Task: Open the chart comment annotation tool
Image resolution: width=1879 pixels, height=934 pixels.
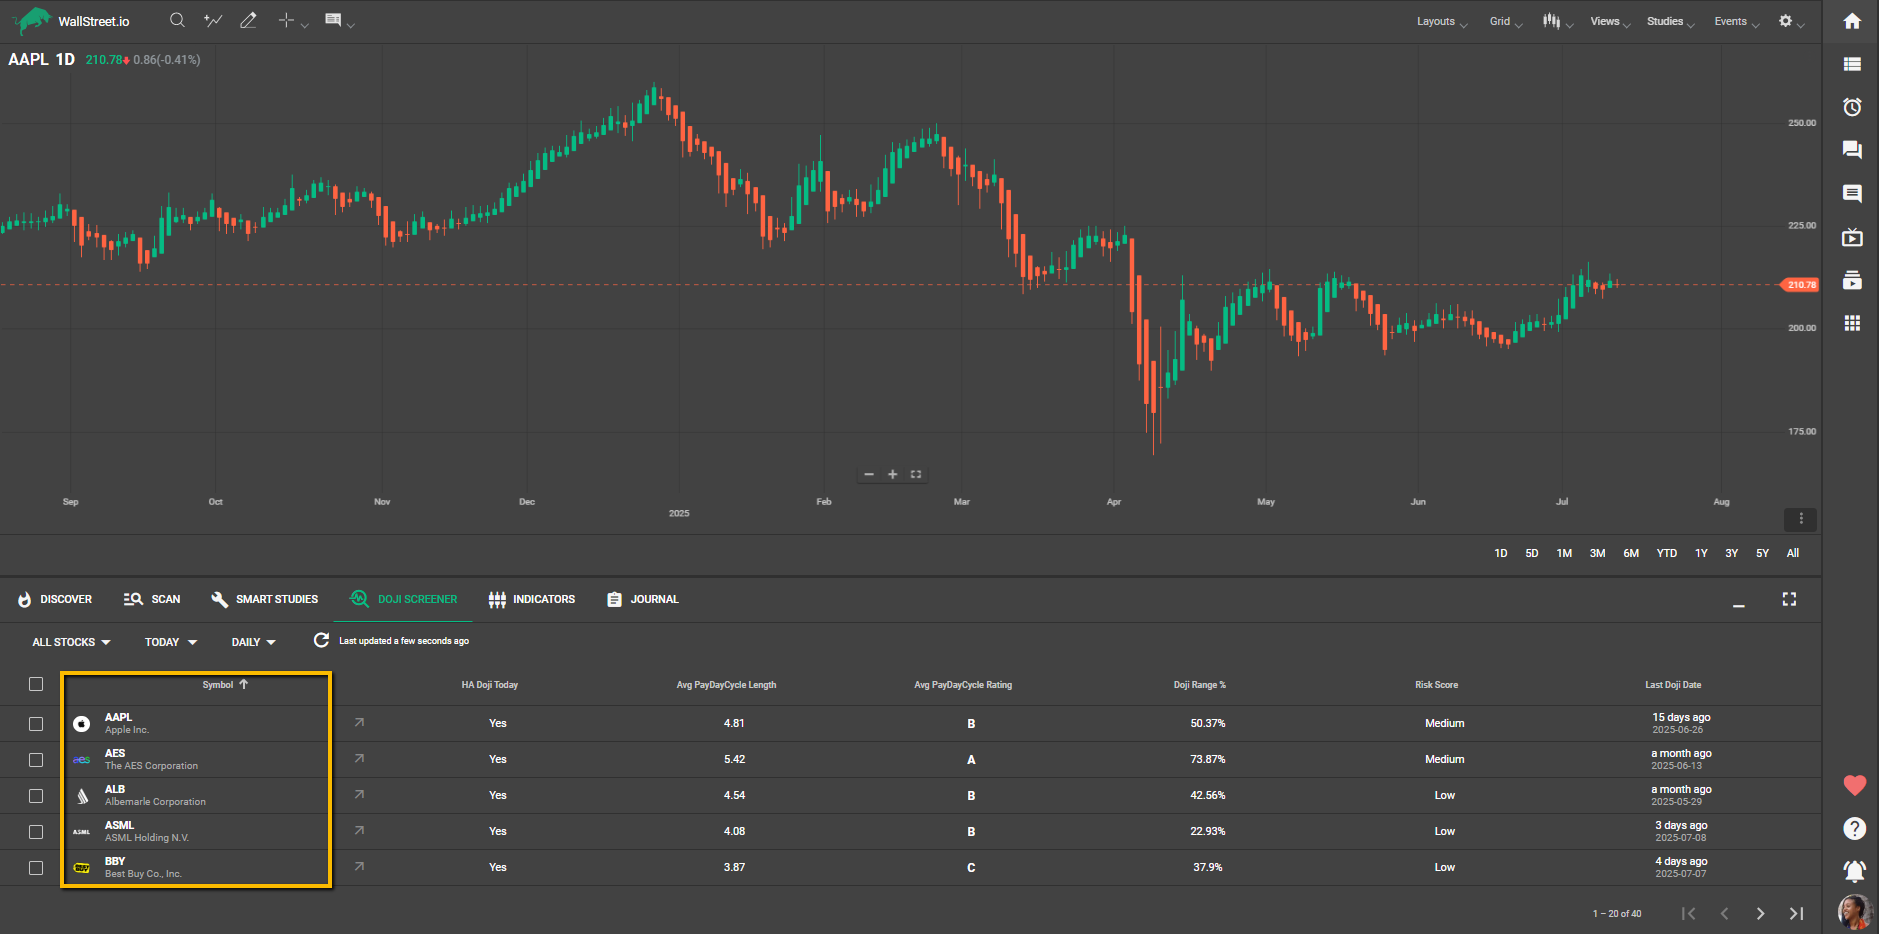Action: (x=334, y=20)
